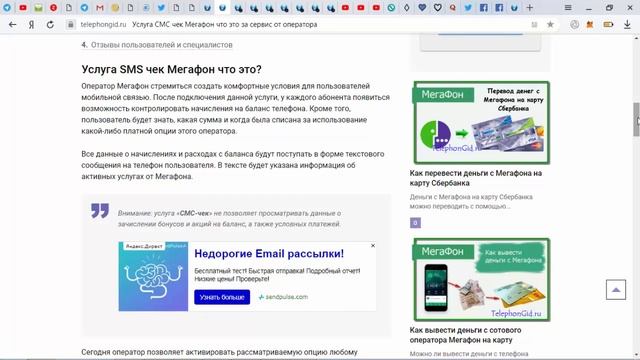Click the 'Узнать больше' ad button
This screenshot has width=640, height=360.
coord(222,297)
